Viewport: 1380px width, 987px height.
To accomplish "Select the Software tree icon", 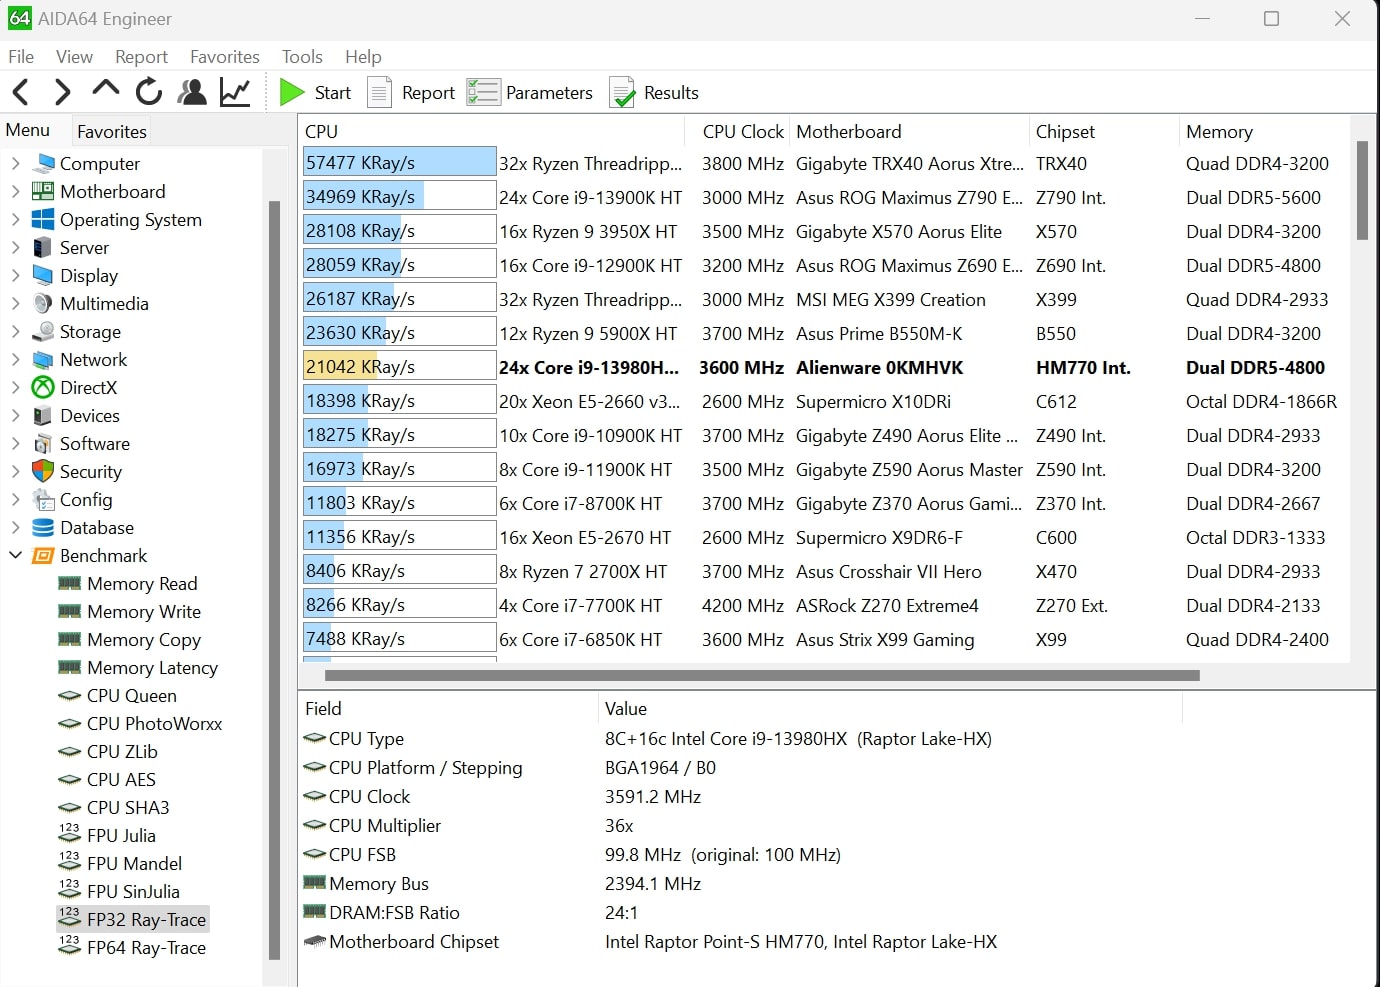I will click(x=43, y=443).
